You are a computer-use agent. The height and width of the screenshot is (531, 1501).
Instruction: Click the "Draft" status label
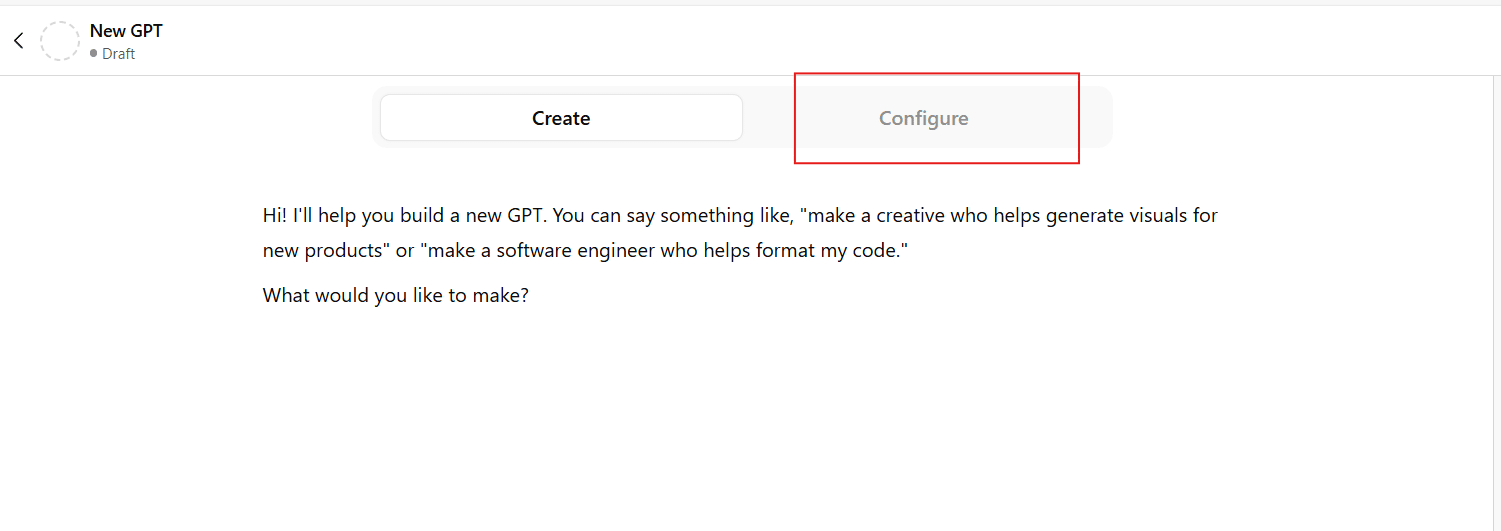(x=118, y=54)
